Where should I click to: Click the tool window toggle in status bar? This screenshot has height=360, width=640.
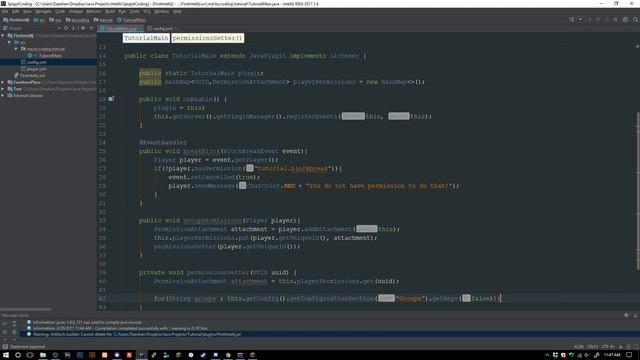click(5, 347)
